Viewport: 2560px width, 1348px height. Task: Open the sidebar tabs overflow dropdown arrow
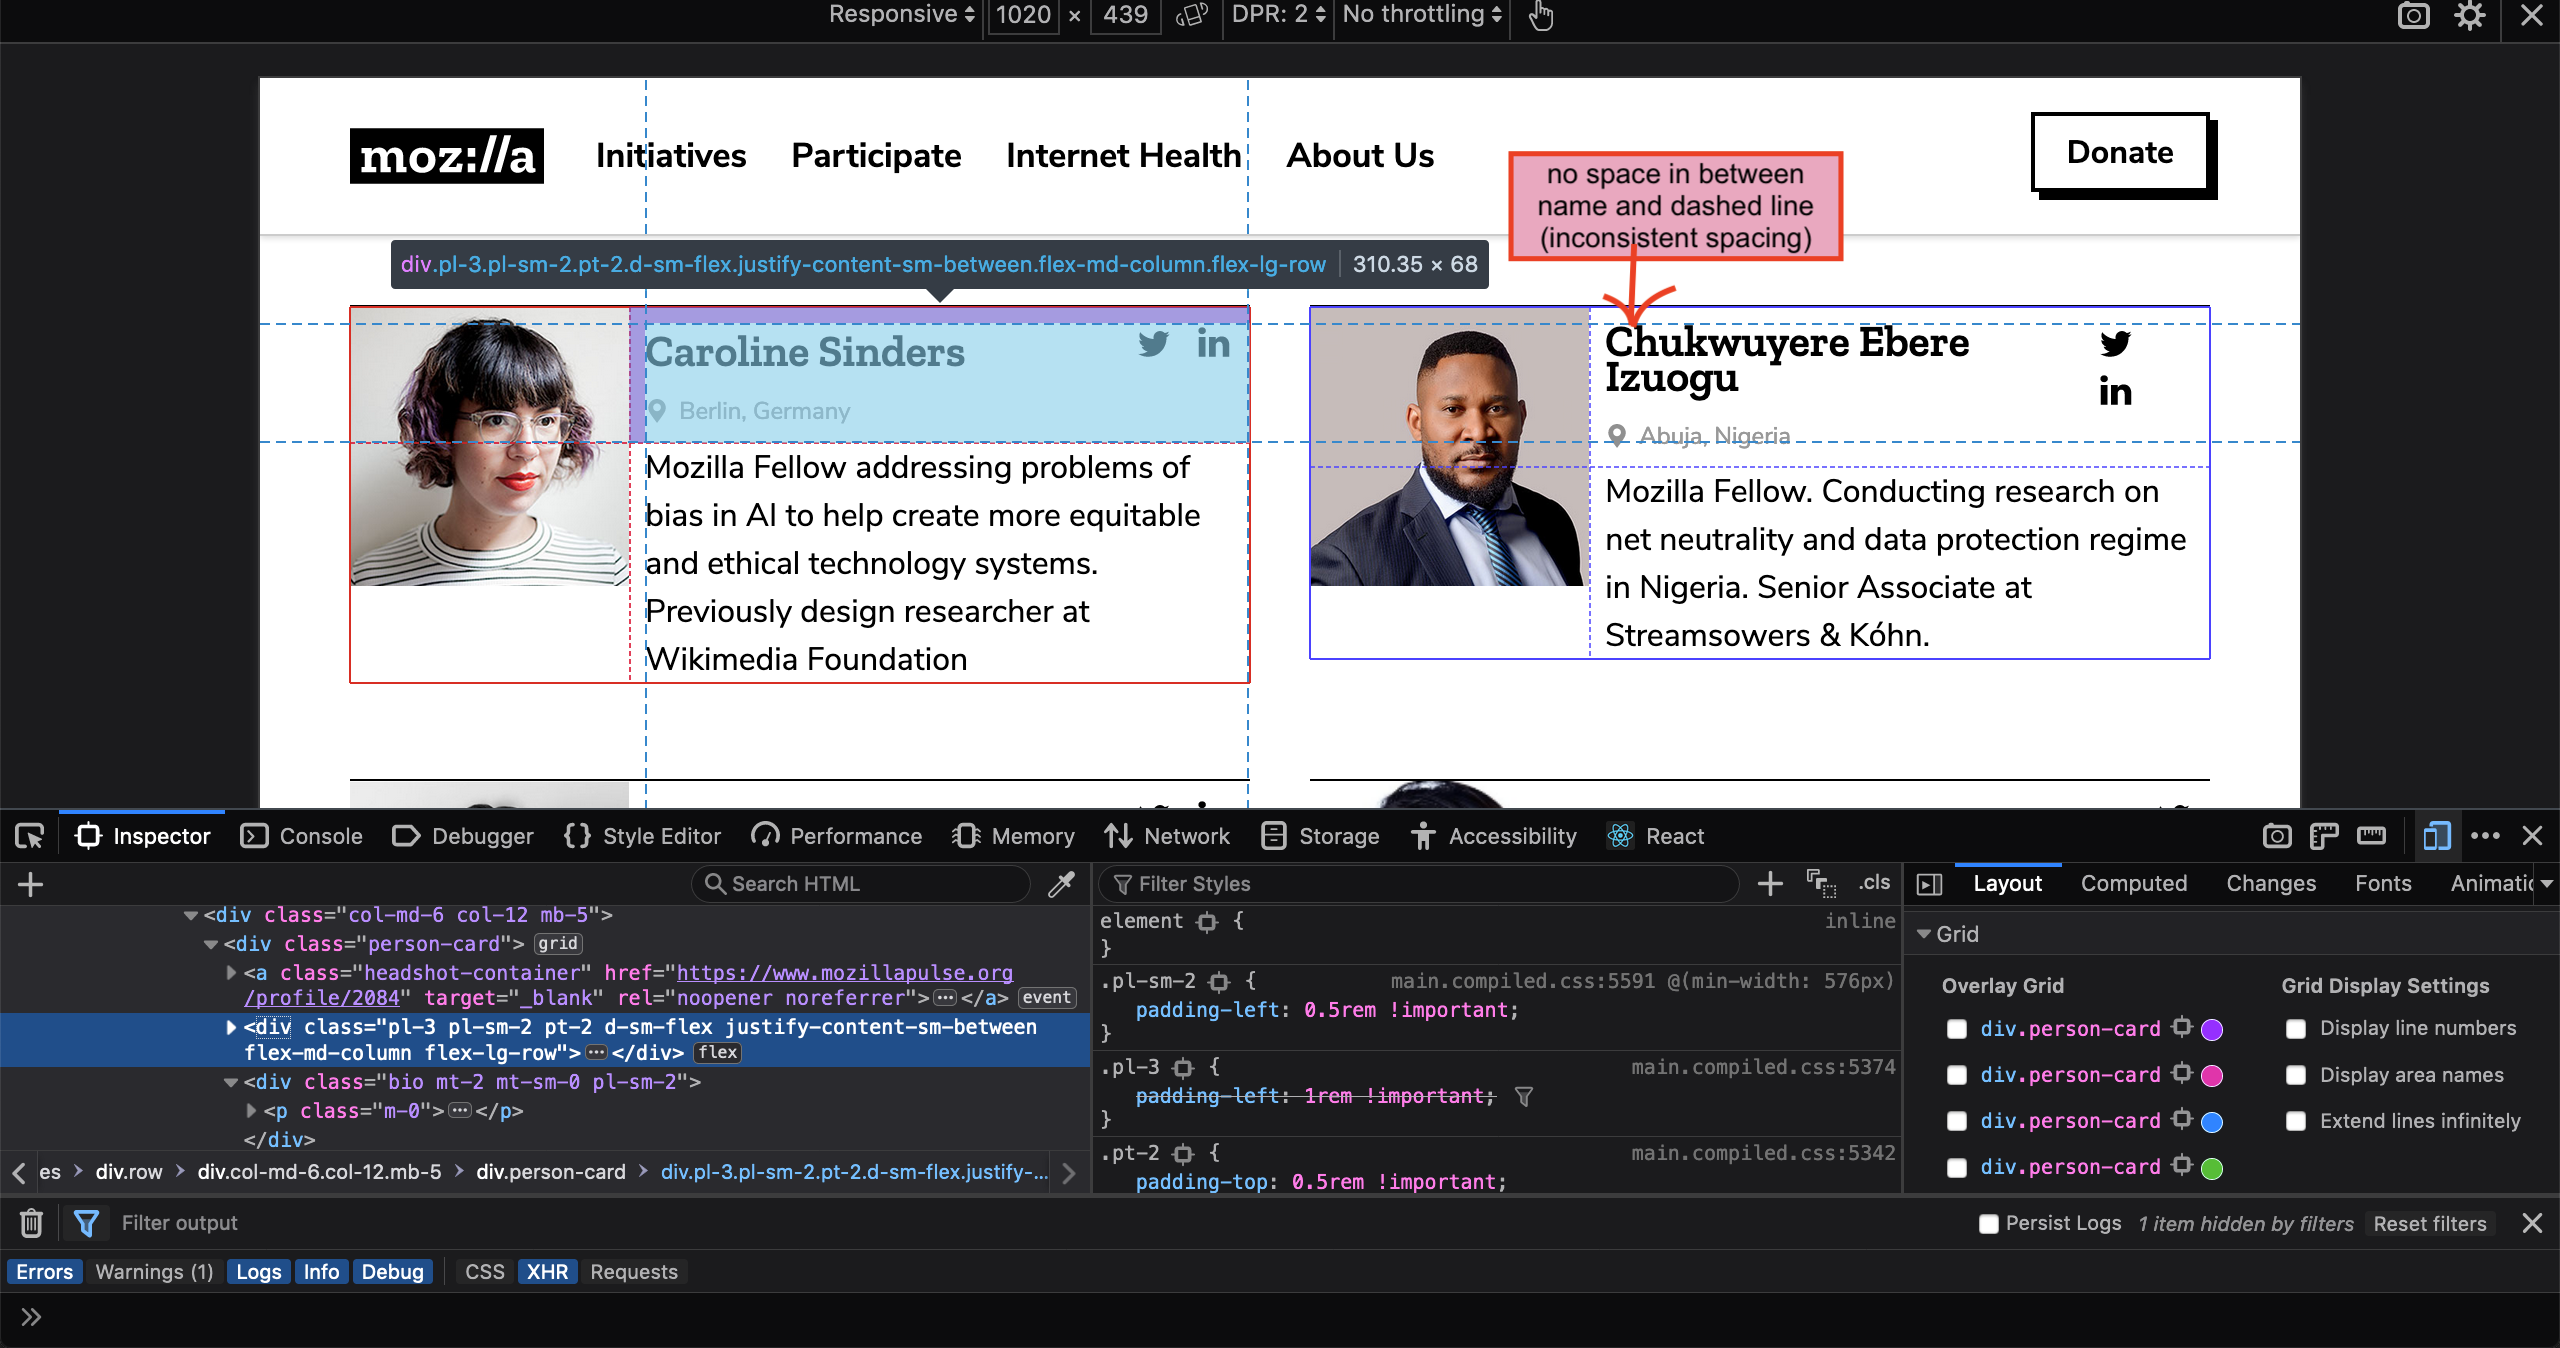point(2546,883)
